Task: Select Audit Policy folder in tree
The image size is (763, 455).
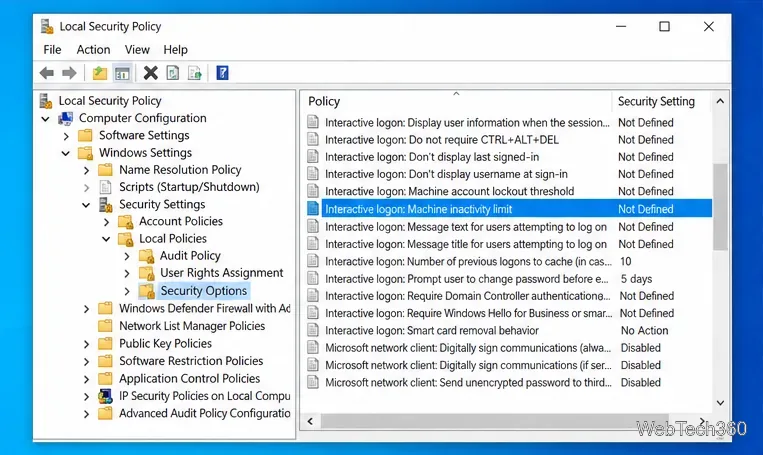Action: pos(190,256)
